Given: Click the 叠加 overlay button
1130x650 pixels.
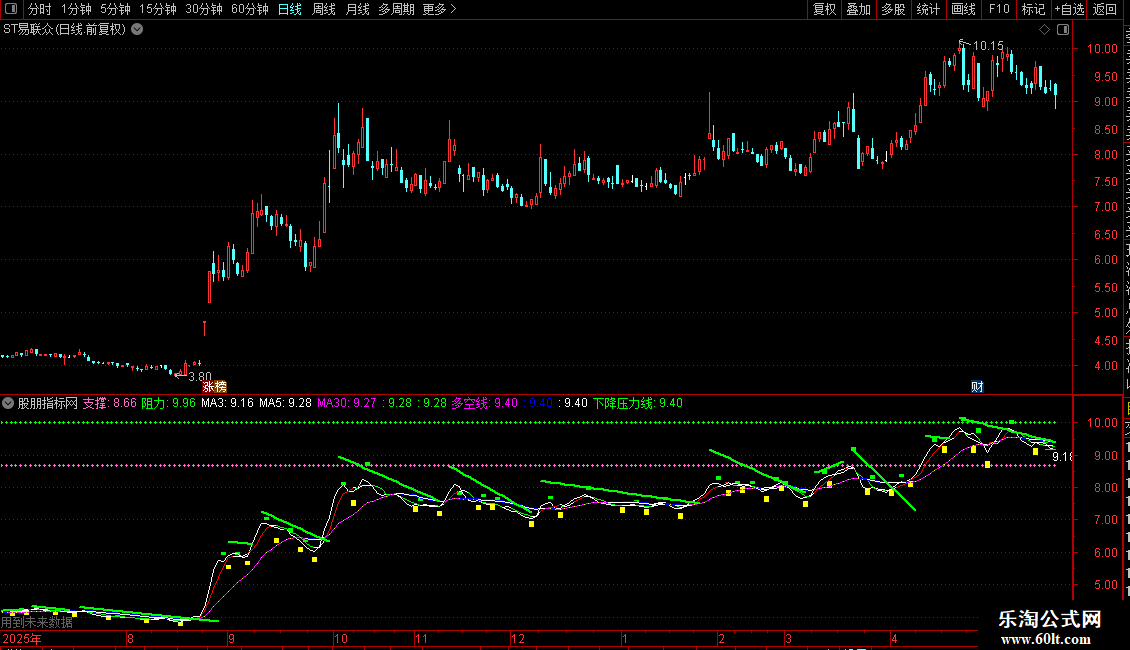Looking at the screenshot, I should 858,9.
